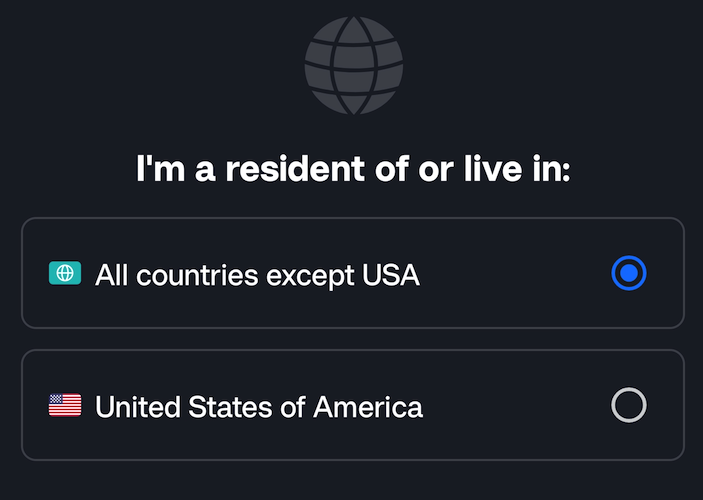Viewport: 703px width, 500px height.
Task: Select the unselected United States radio button
Action: click(x=629, y=405)
